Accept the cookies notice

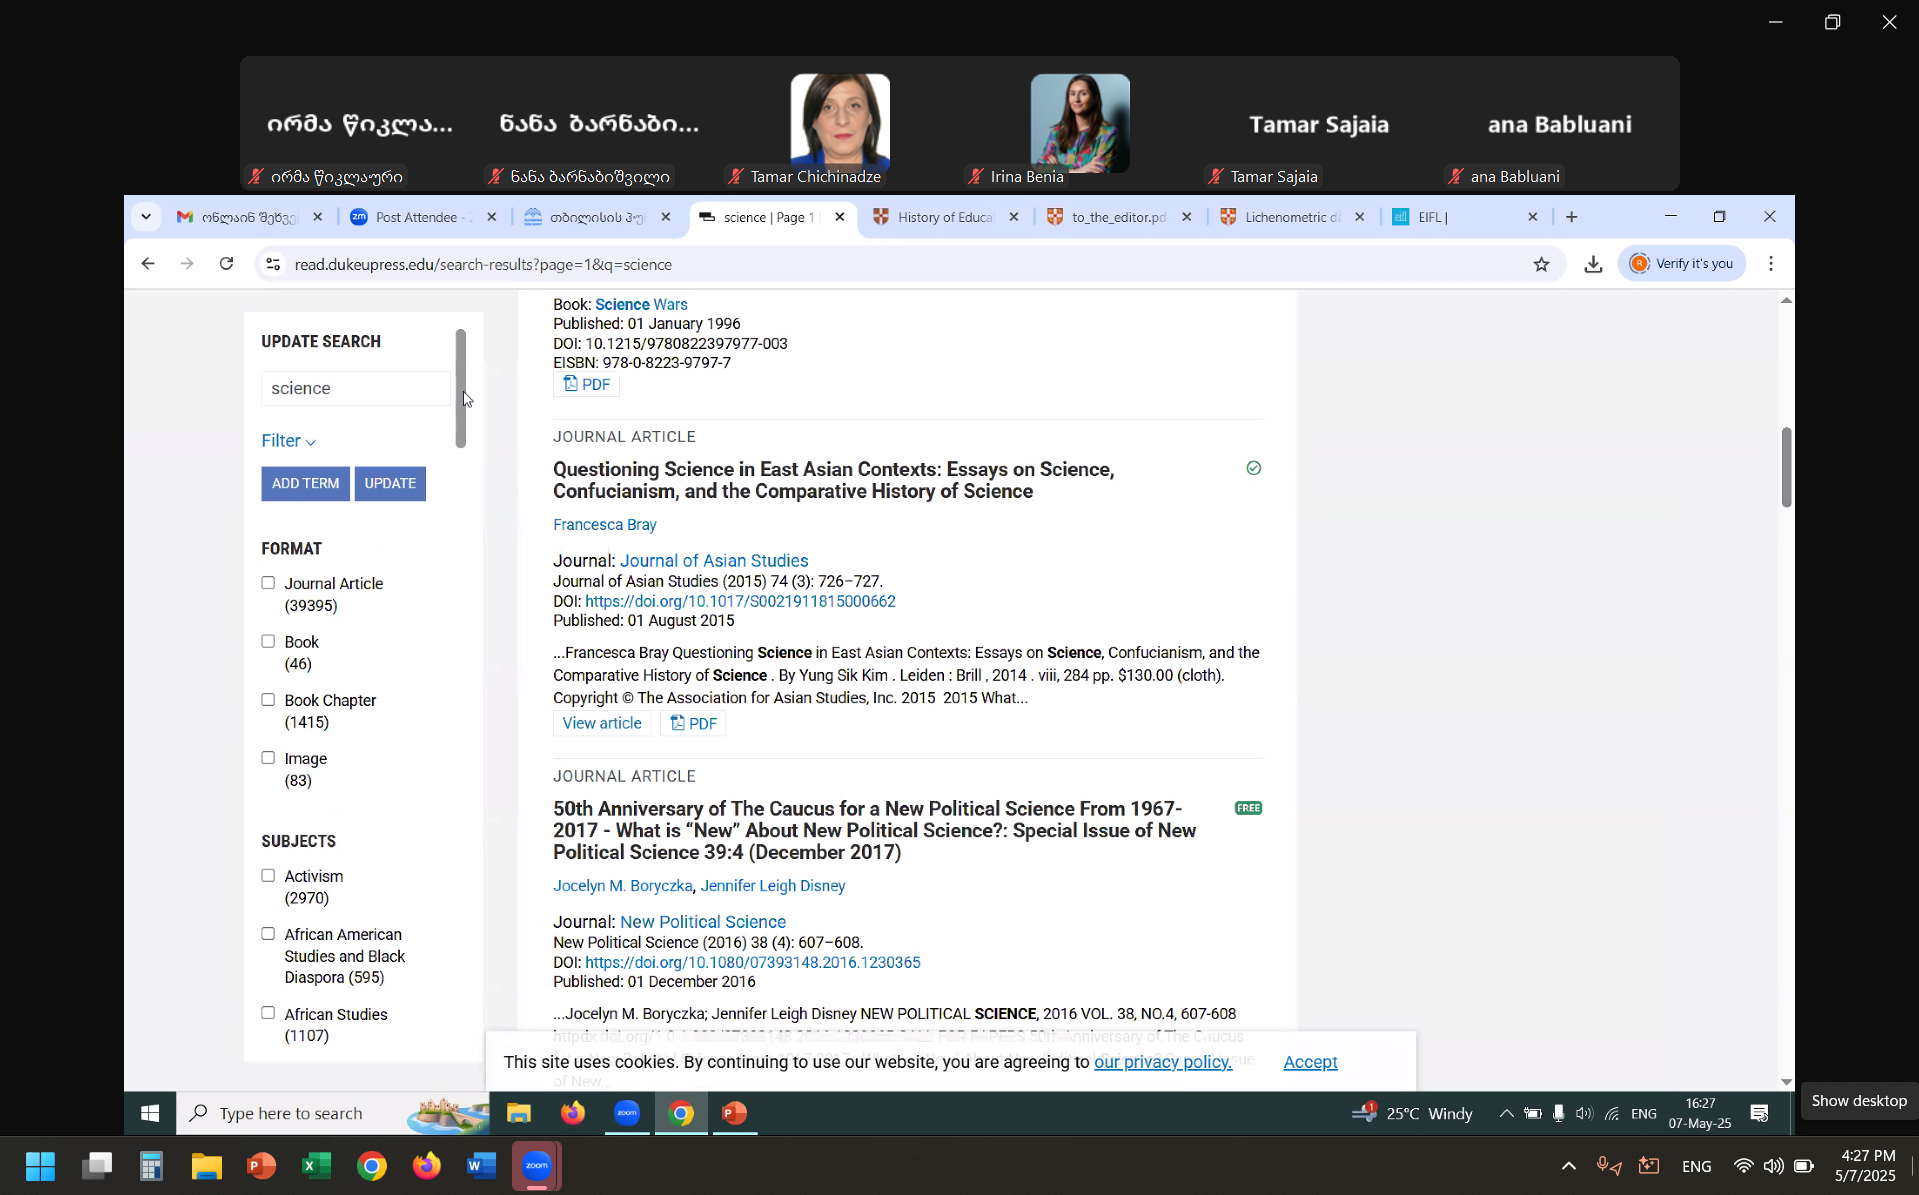click(x=1310, y=1062)
